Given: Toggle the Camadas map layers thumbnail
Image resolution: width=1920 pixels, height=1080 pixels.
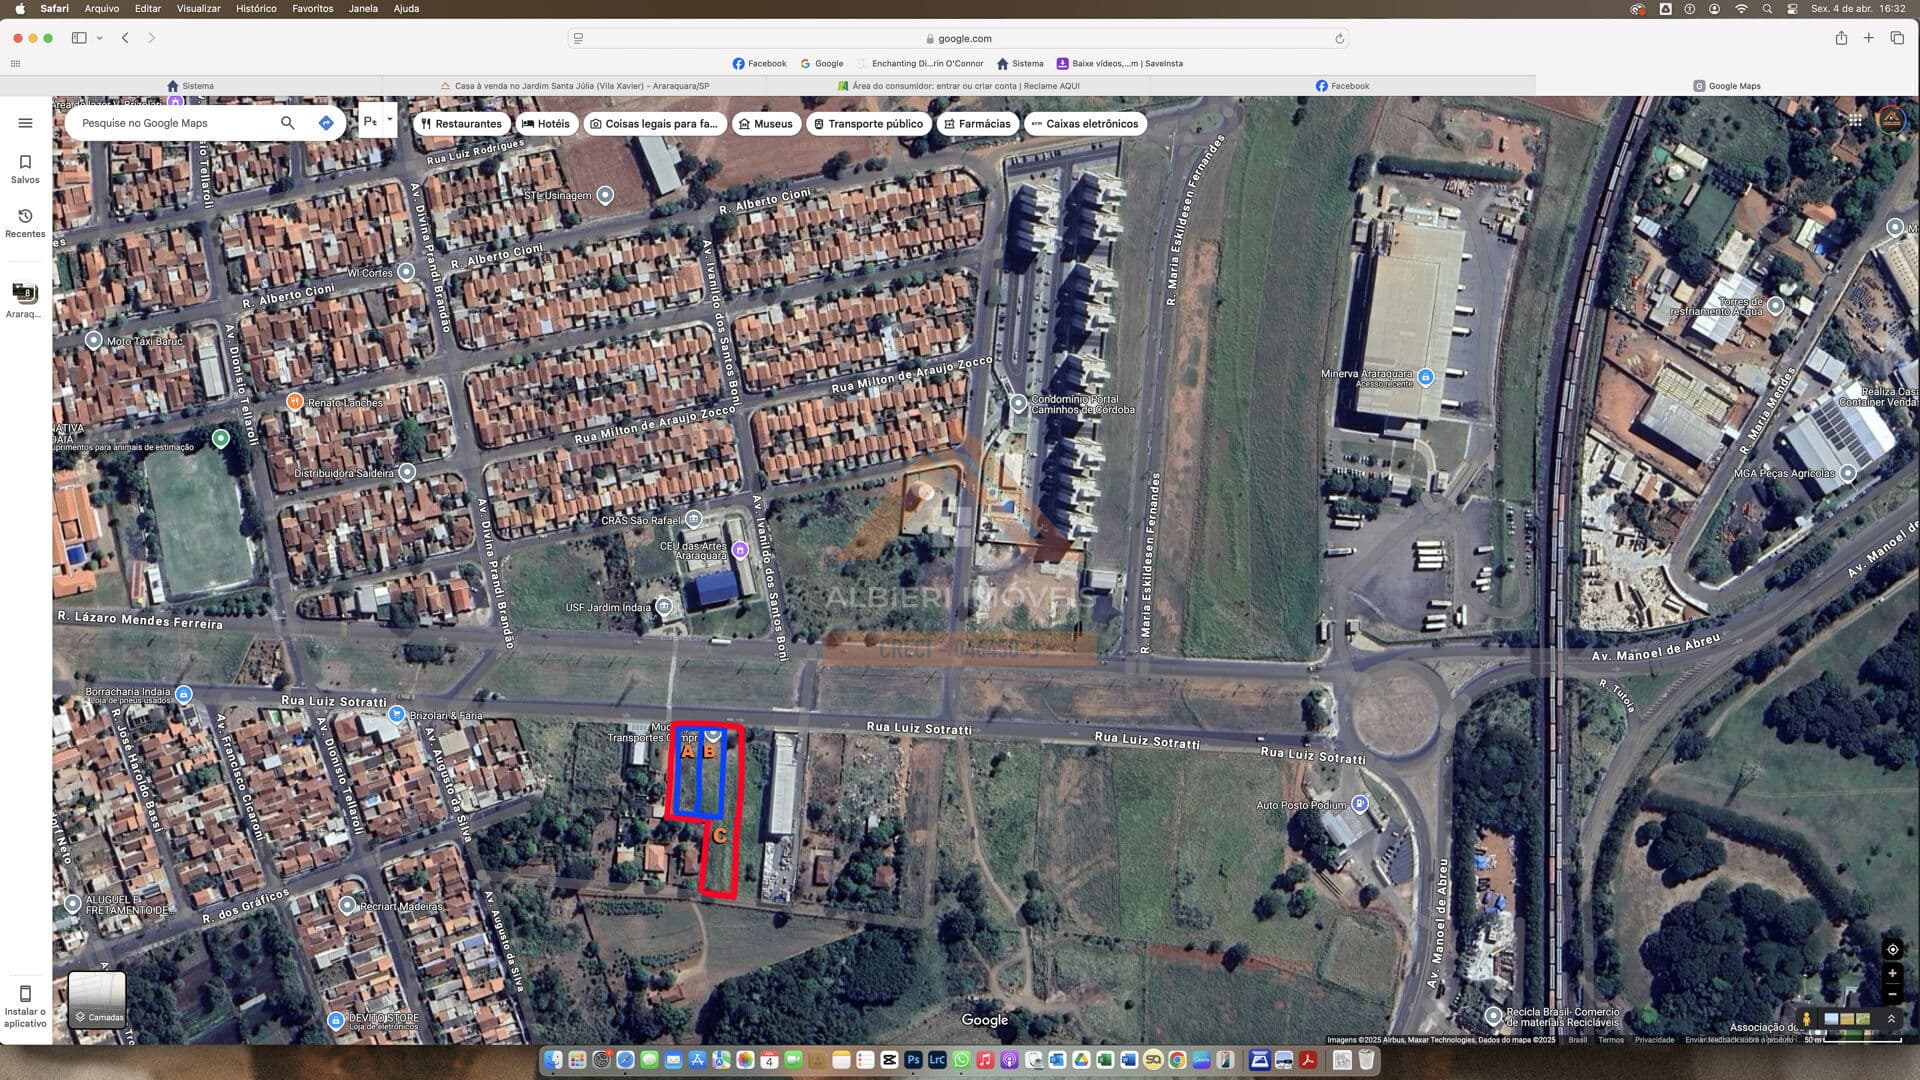Looking at the screenshot, I should [x=97, y=999].
